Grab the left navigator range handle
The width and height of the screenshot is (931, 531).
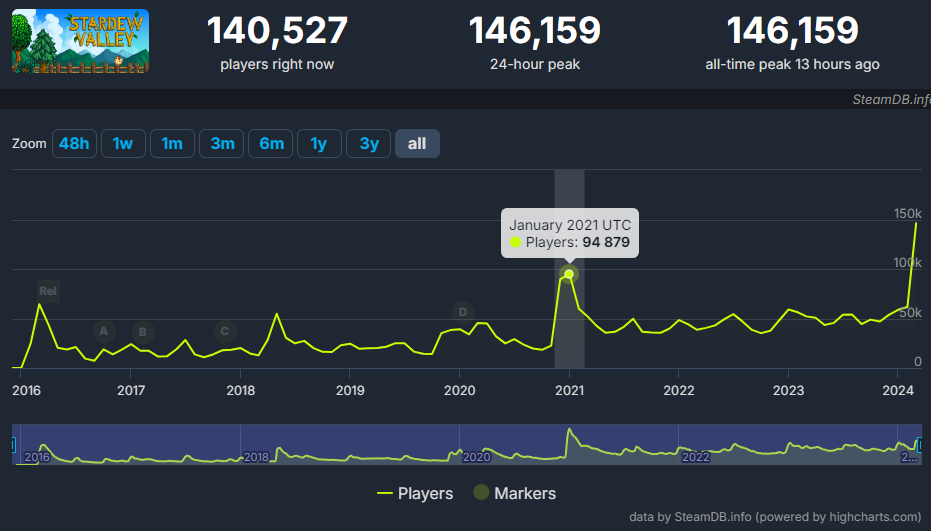[14, 444]
